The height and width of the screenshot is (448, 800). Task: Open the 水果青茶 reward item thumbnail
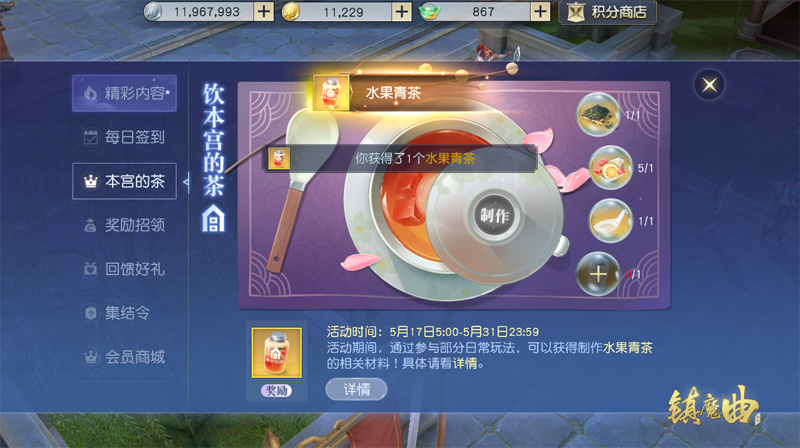(277, 353)
